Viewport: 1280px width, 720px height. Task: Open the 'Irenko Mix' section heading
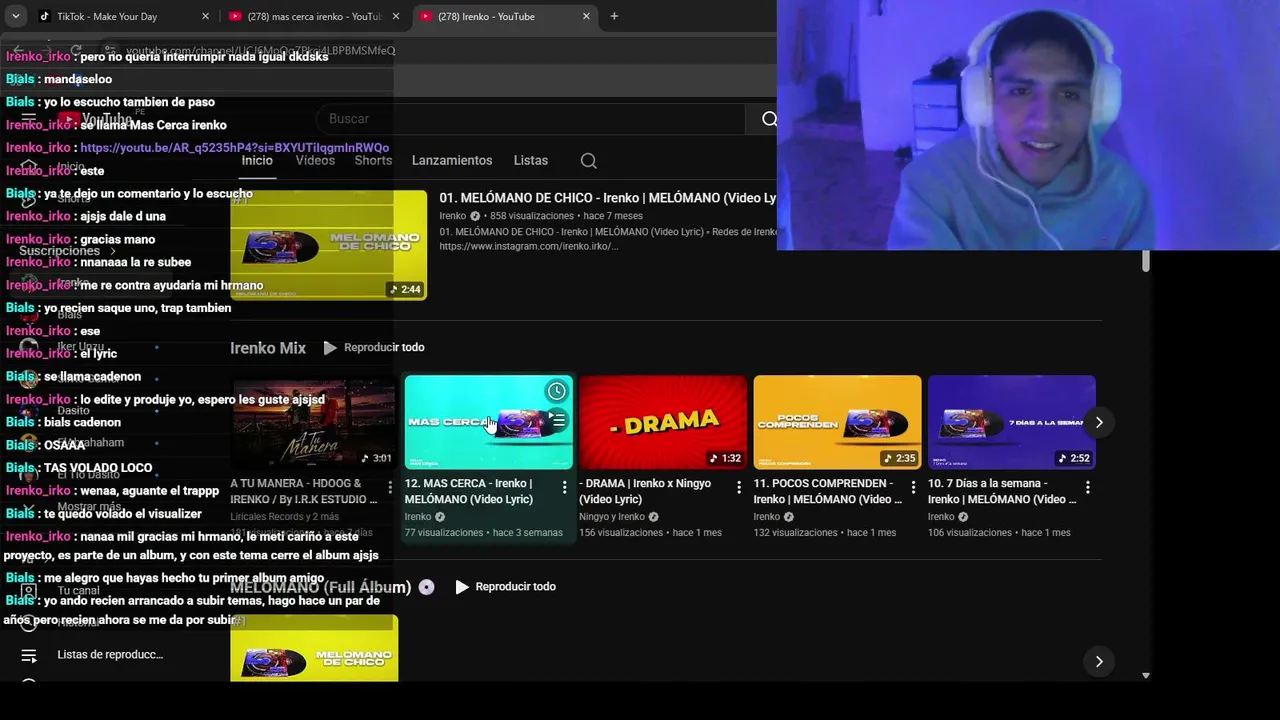click(x=268, y=348)
